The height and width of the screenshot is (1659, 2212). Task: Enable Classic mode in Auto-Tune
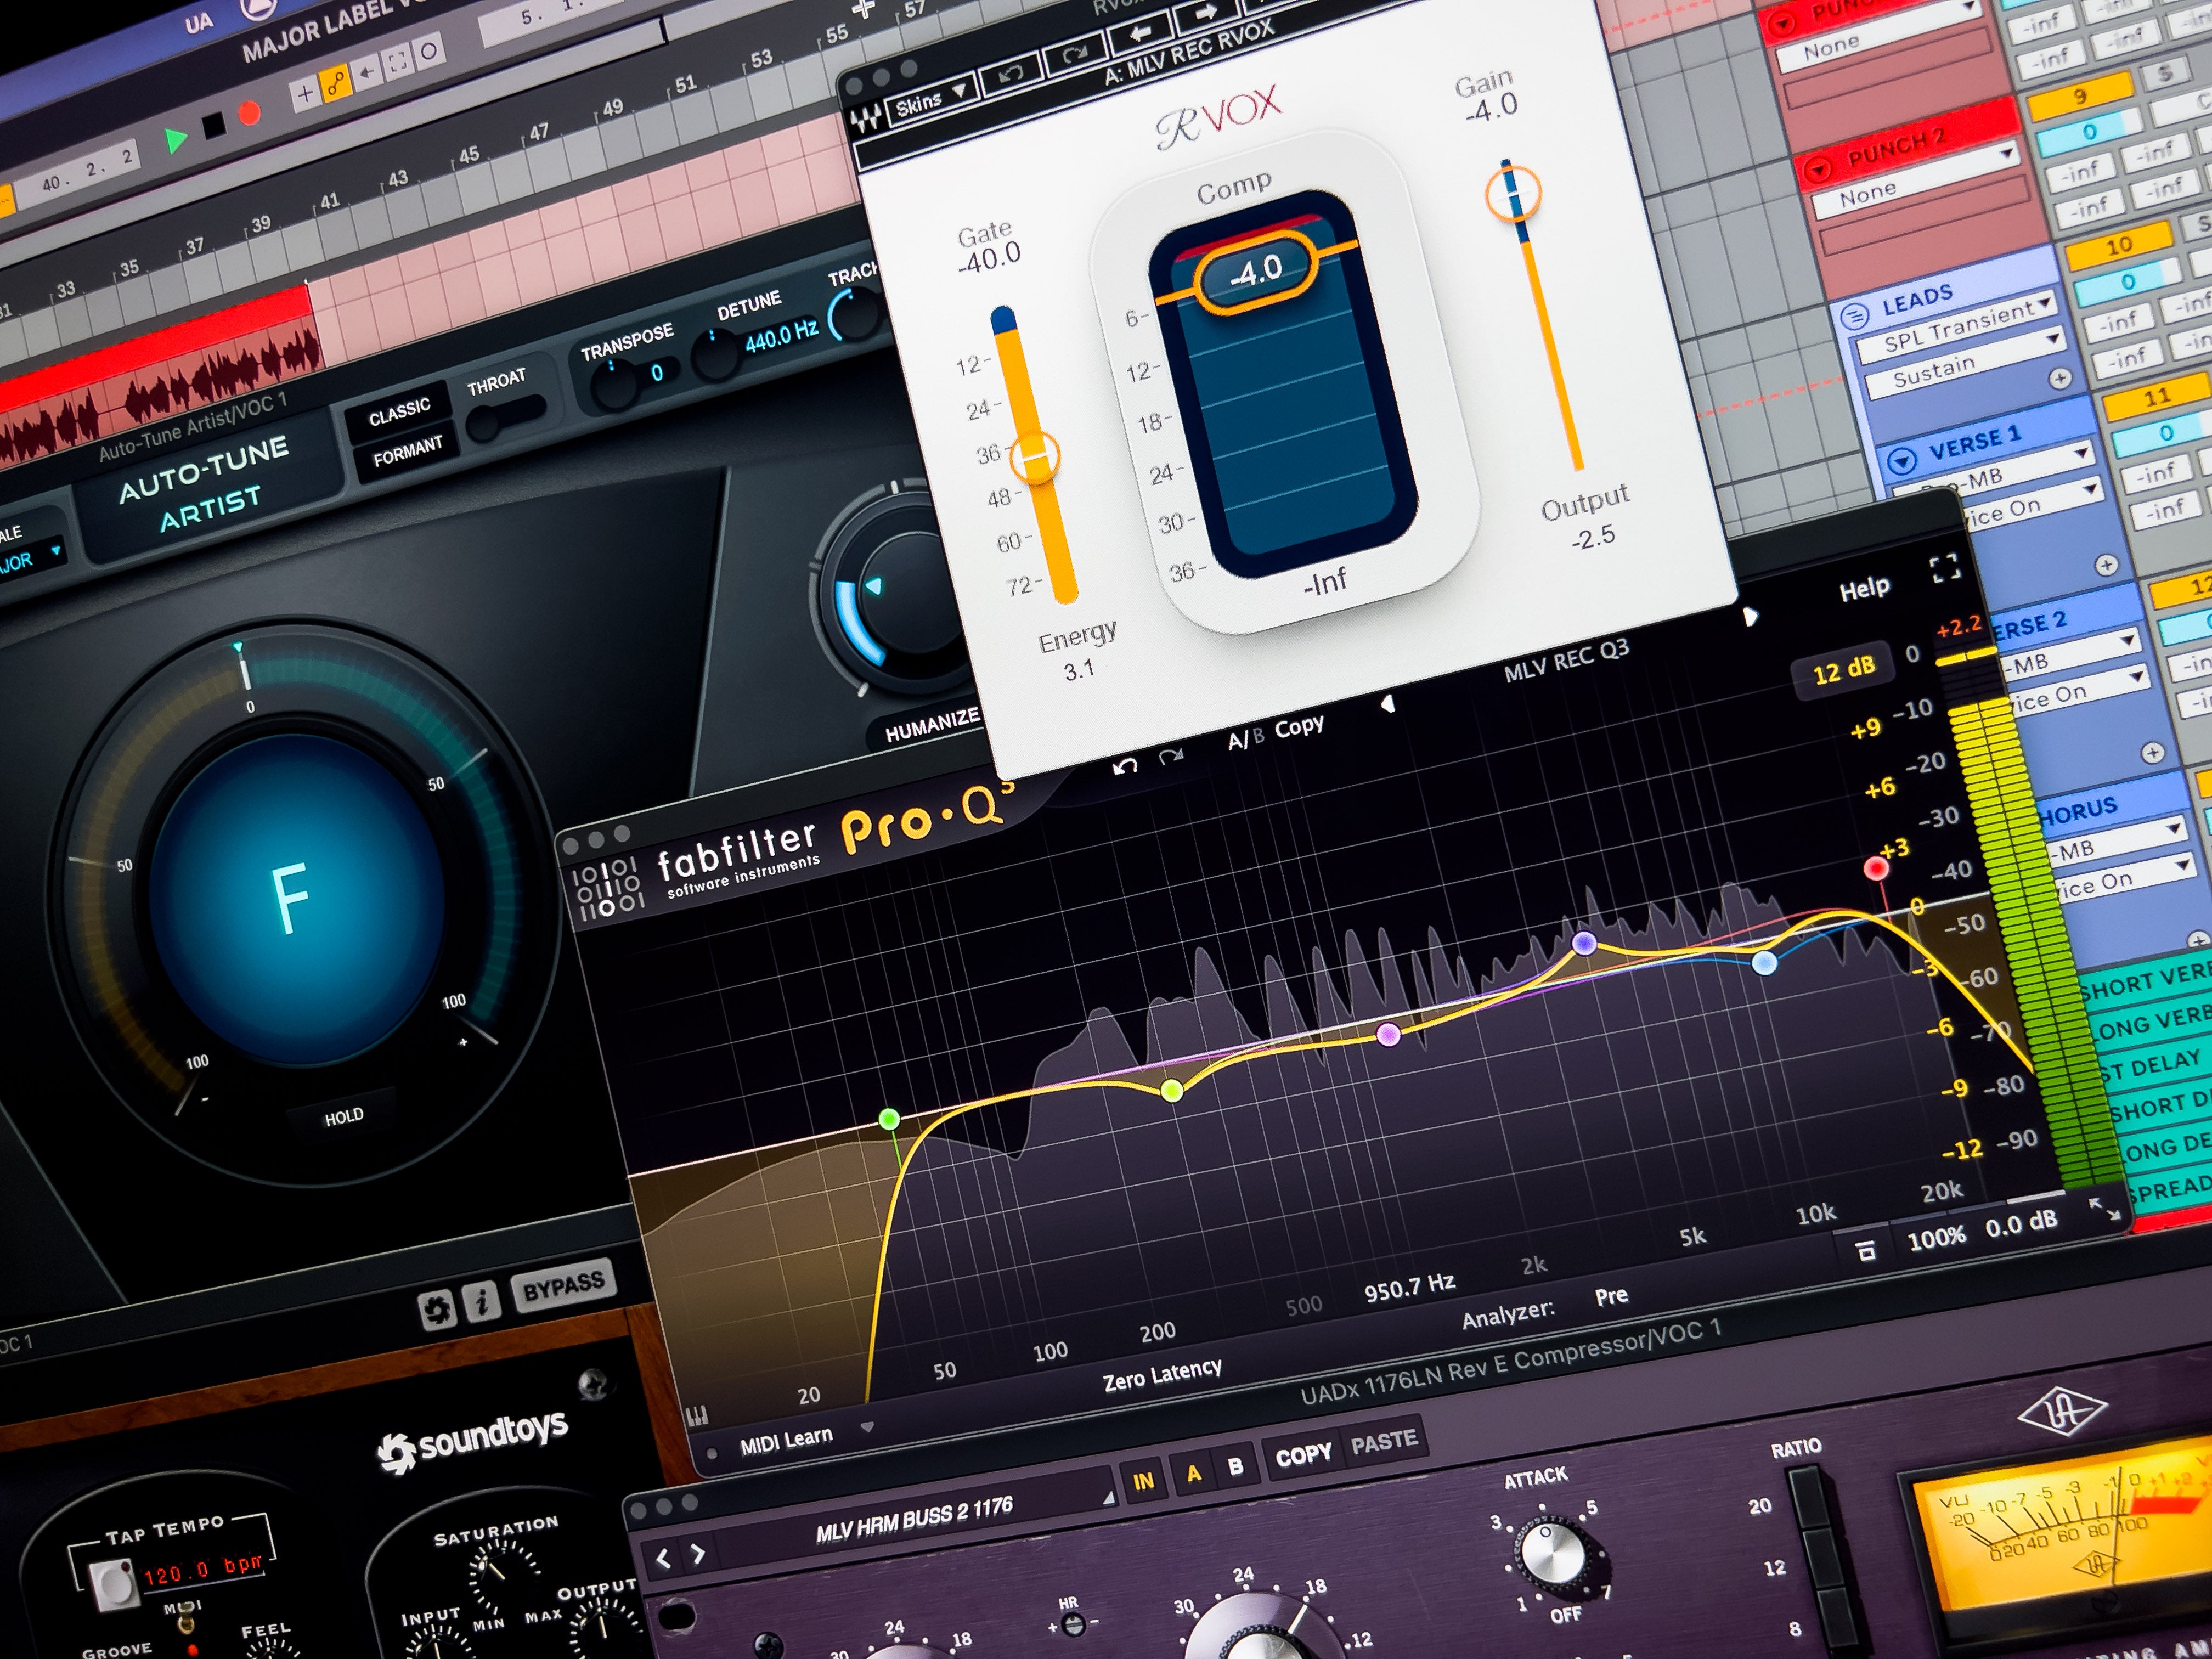click(x=399, y=411)
